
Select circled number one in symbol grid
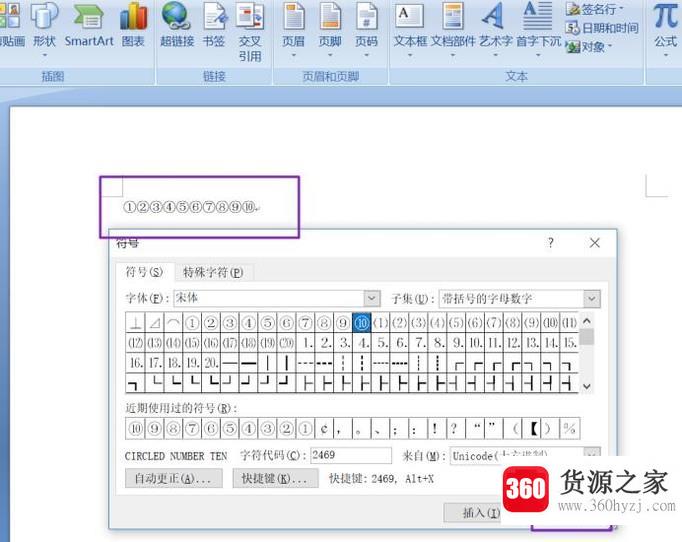[x=192, y=322]
